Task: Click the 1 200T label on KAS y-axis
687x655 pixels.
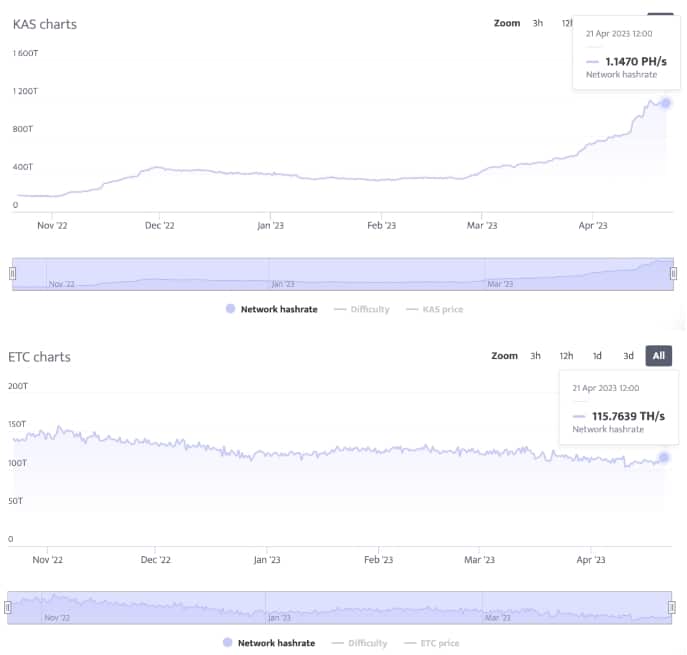Action: point(25,91)
